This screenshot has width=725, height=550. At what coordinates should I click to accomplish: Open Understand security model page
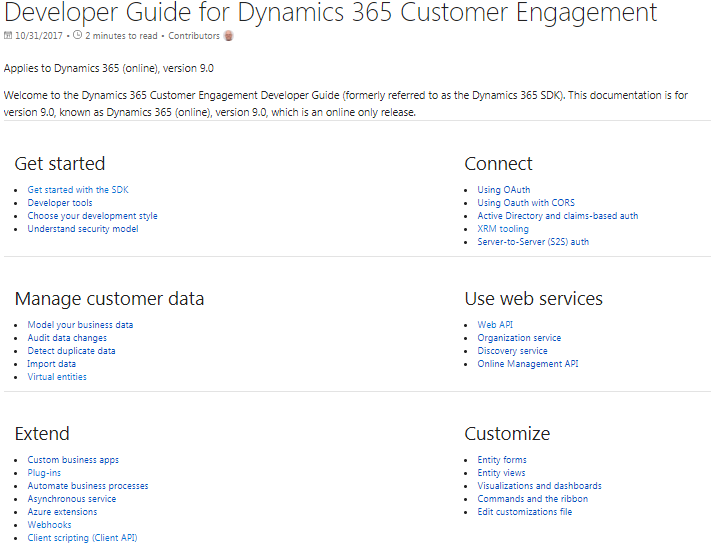pyautogui.click(x=83, y=229)
